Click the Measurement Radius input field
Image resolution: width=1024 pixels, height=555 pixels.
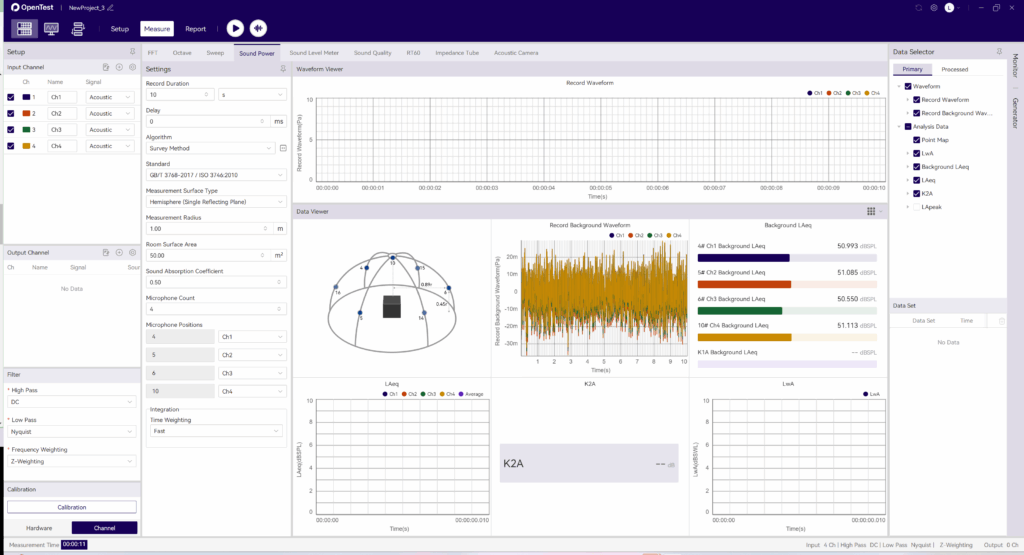click(207, 229)
